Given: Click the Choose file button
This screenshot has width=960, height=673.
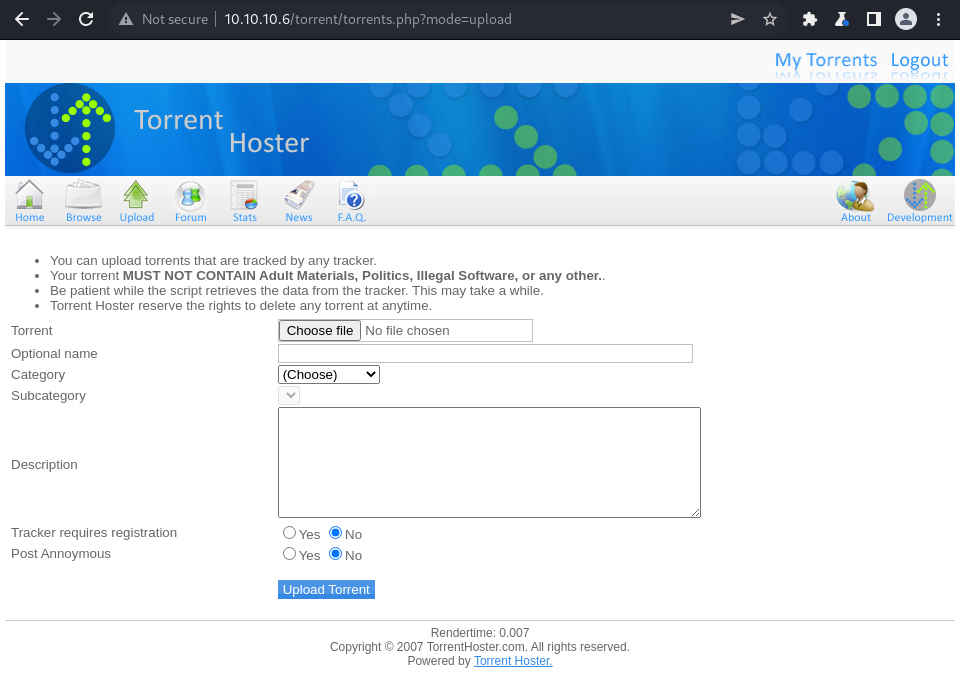Looking at the screenshot, I should (319, 330).
